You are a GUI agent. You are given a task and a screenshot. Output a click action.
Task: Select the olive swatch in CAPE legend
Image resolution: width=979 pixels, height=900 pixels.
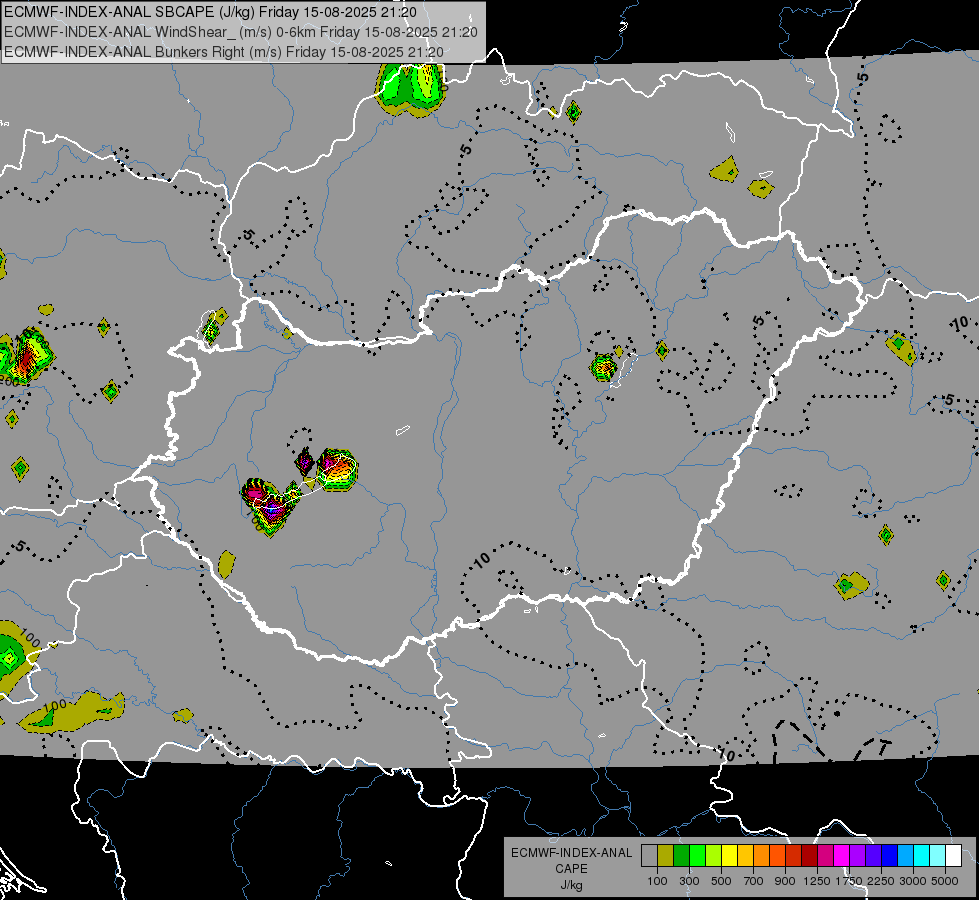click(666, 855)
